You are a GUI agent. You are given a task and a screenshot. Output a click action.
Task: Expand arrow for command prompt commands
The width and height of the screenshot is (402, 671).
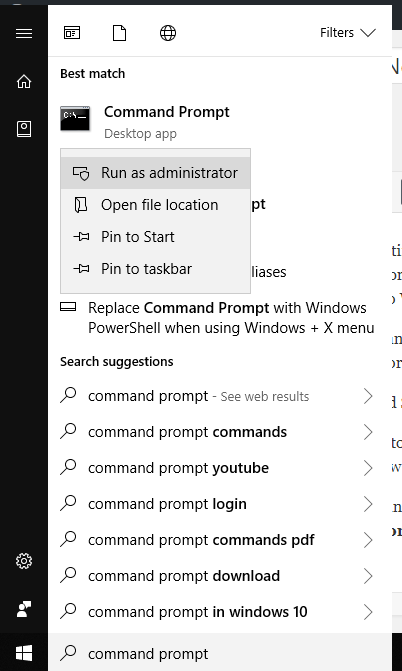[x=368, y=432]
